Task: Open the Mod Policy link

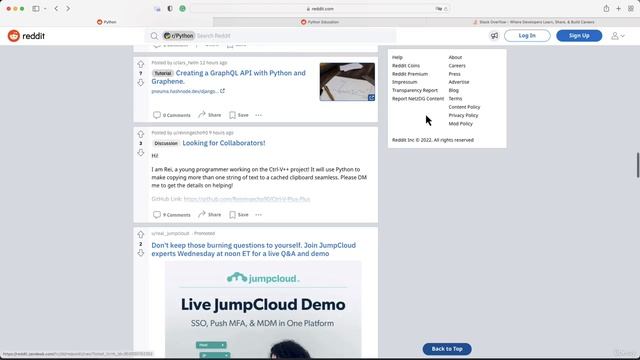Action: (x=460, y=124)
